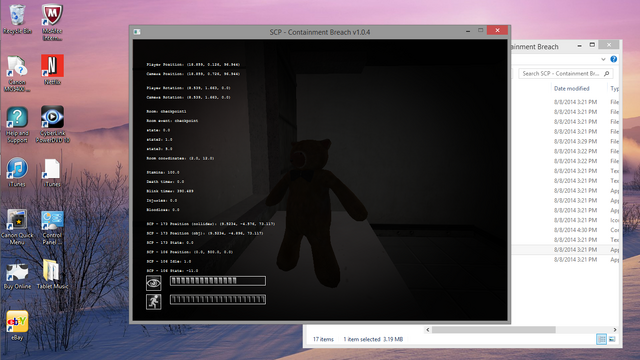Click the Player Rotation debug line

pos(188,88)
